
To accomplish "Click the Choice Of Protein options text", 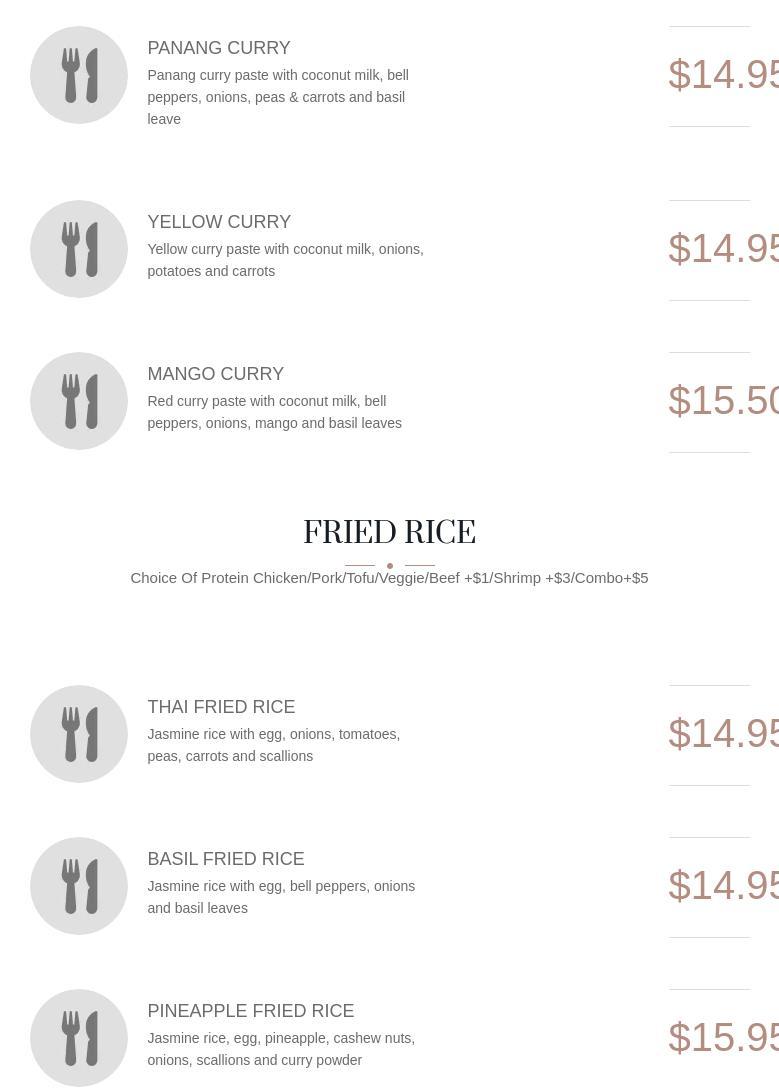I will (389, 578).
